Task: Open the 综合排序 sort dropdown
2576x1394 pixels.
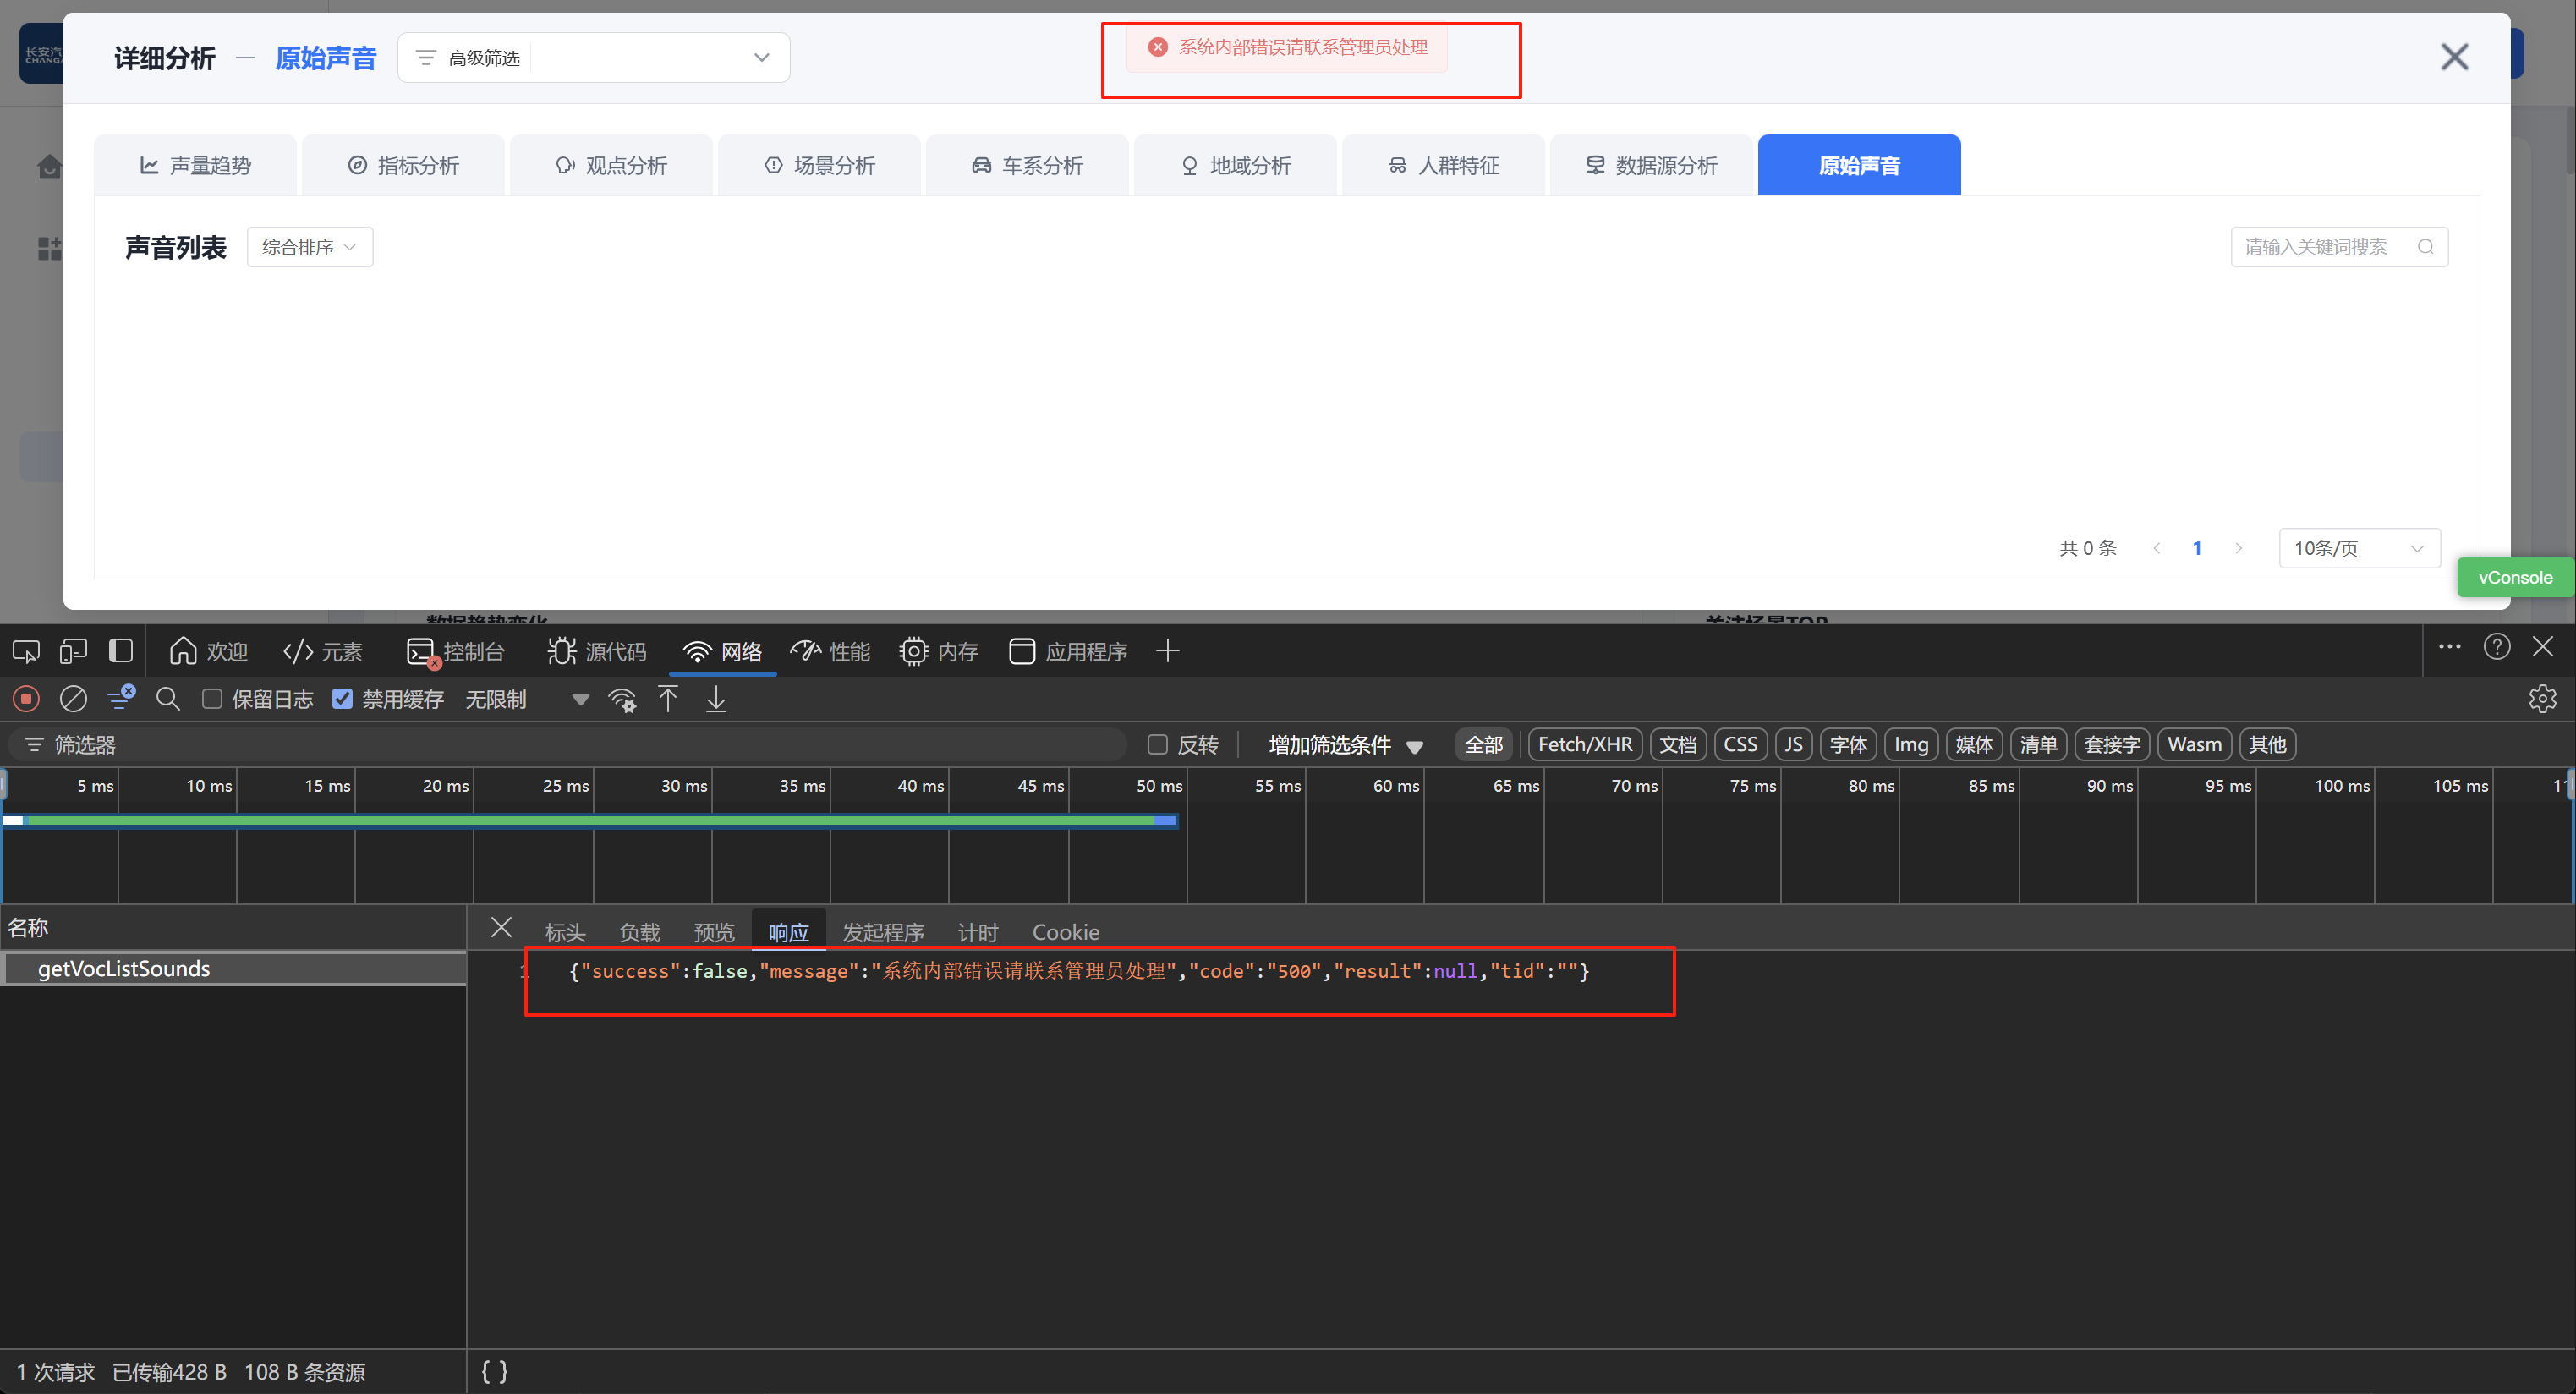Action: [309, 247]
